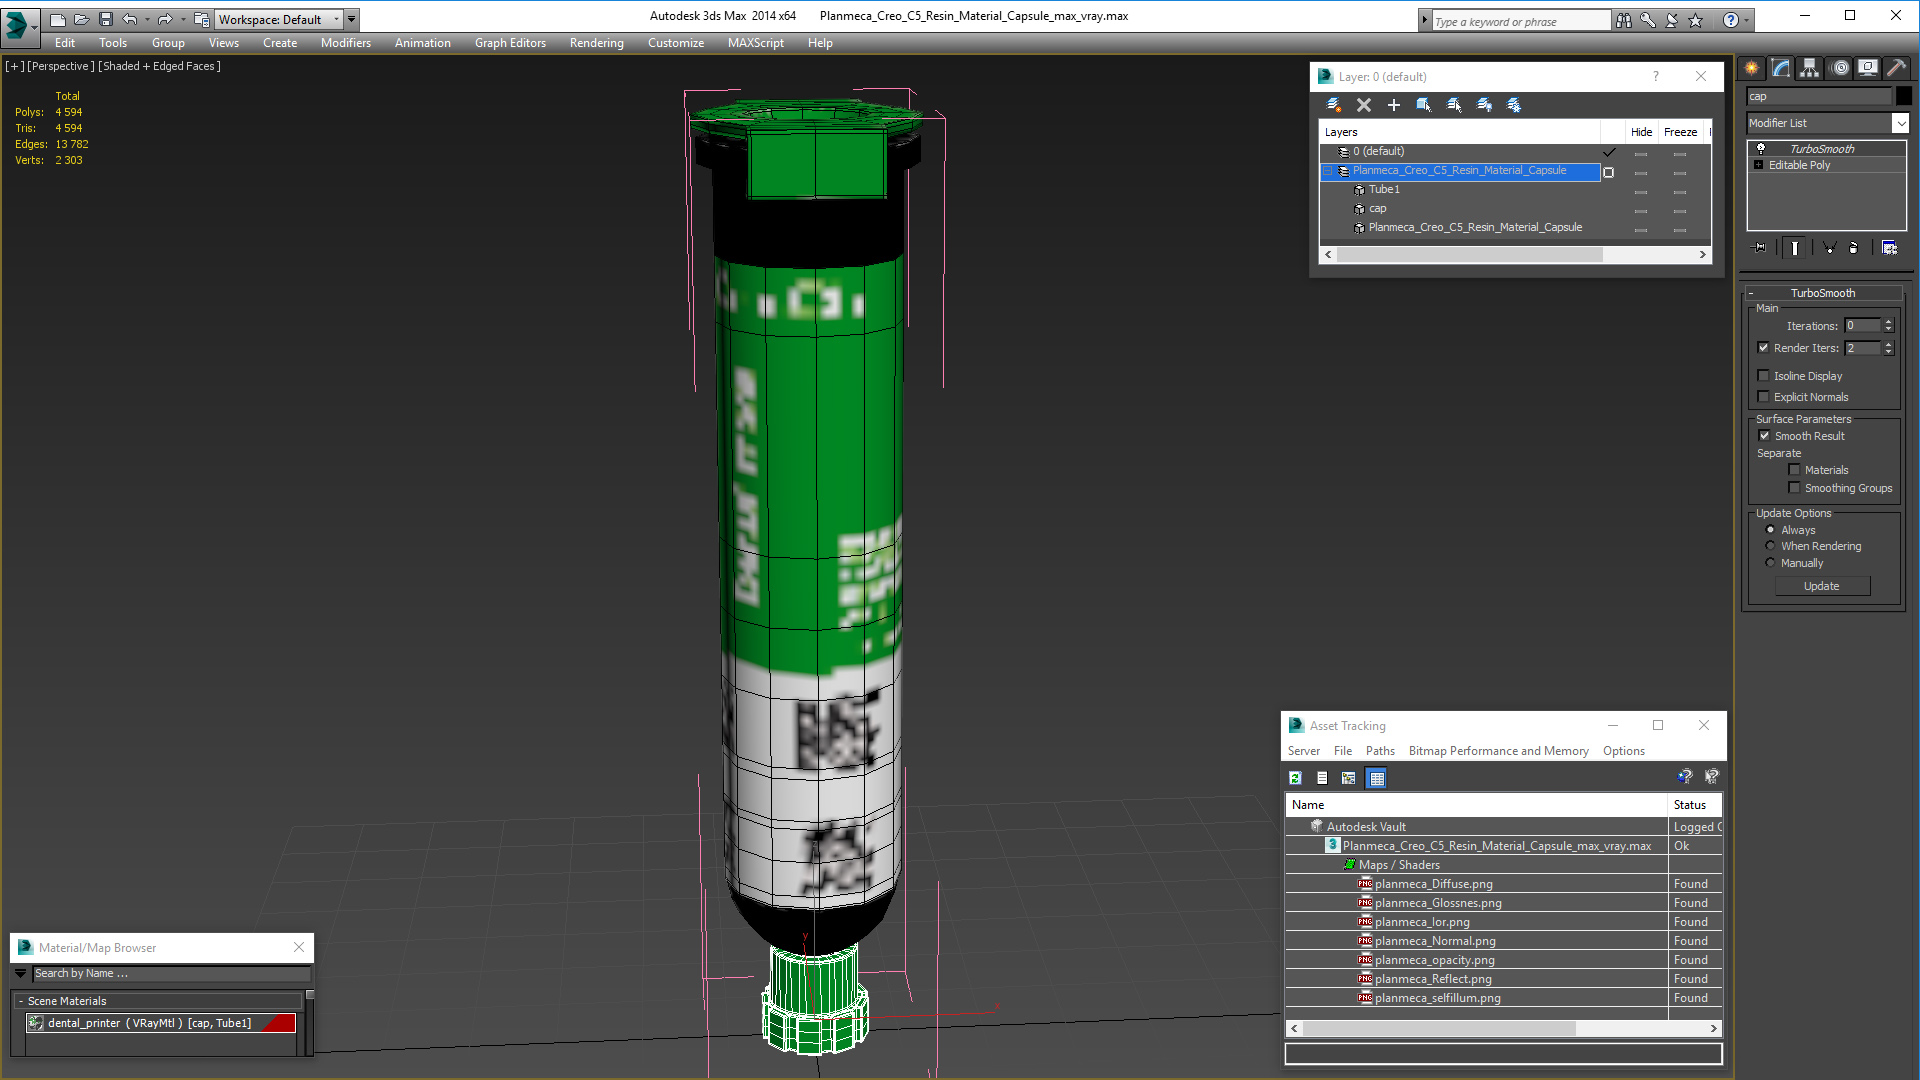Screen dimensions: 1920x1080
Task: Click Refresh icon in Asset Tracking toolbar
Action: (x=1295, y=778)
